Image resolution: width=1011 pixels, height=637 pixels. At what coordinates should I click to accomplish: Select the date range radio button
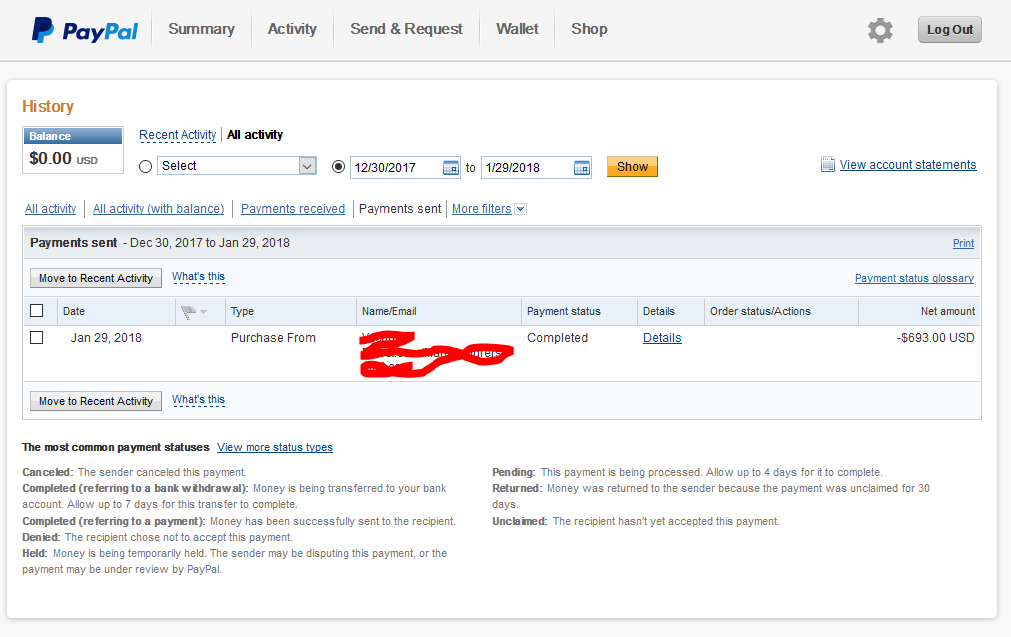(339, 166)
